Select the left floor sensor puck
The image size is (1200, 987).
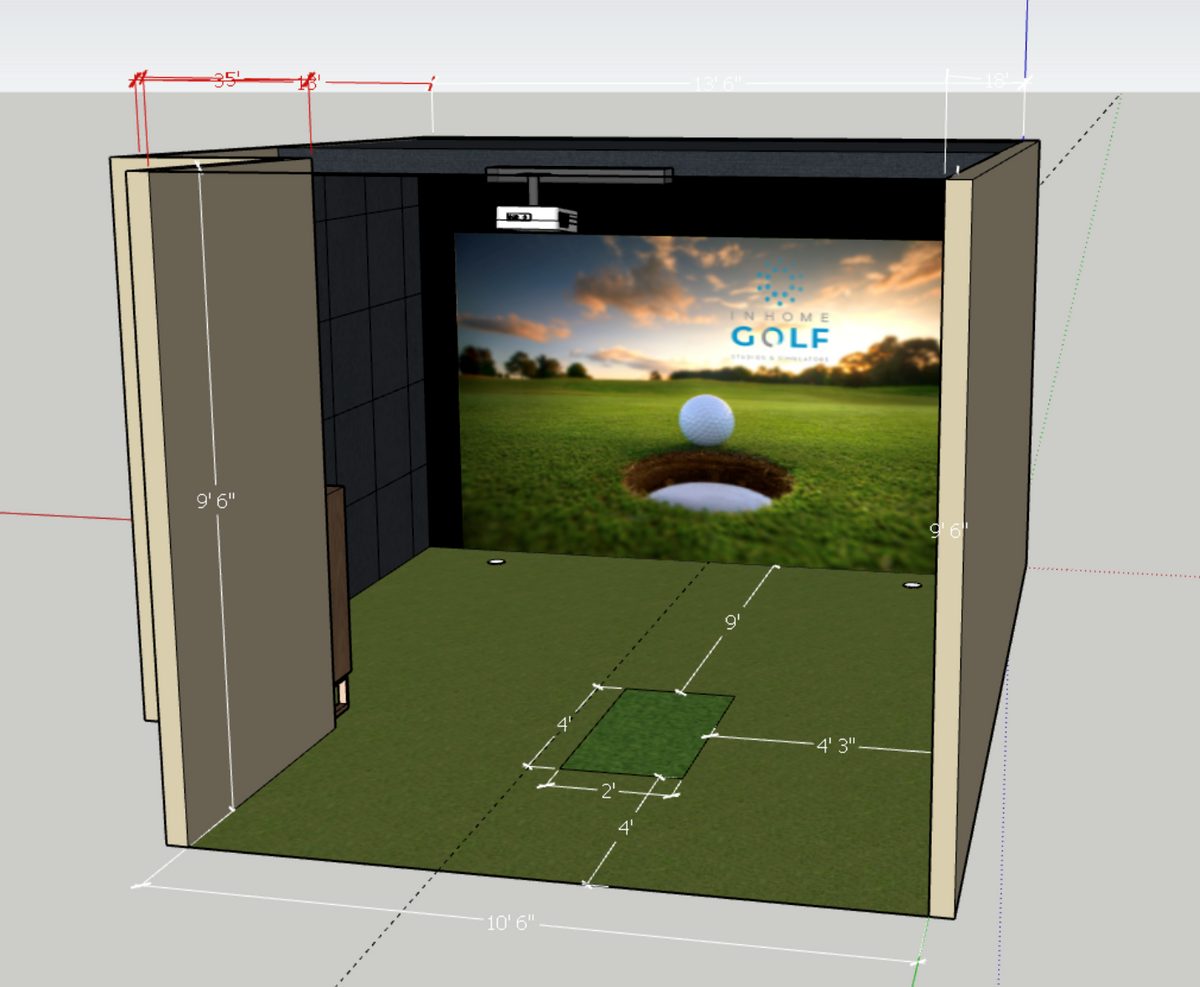pos(495,562)
